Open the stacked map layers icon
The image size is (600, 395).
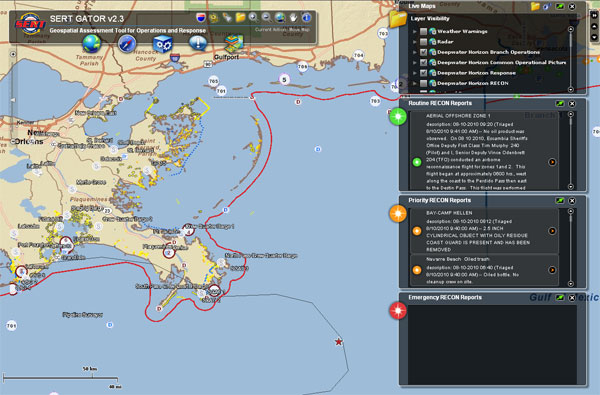coord(234,43)
